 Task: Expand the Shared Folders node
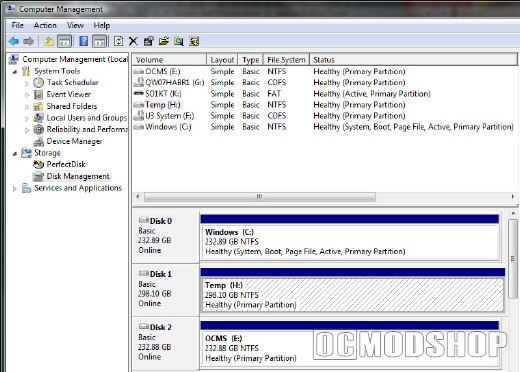tap(27, 107)
